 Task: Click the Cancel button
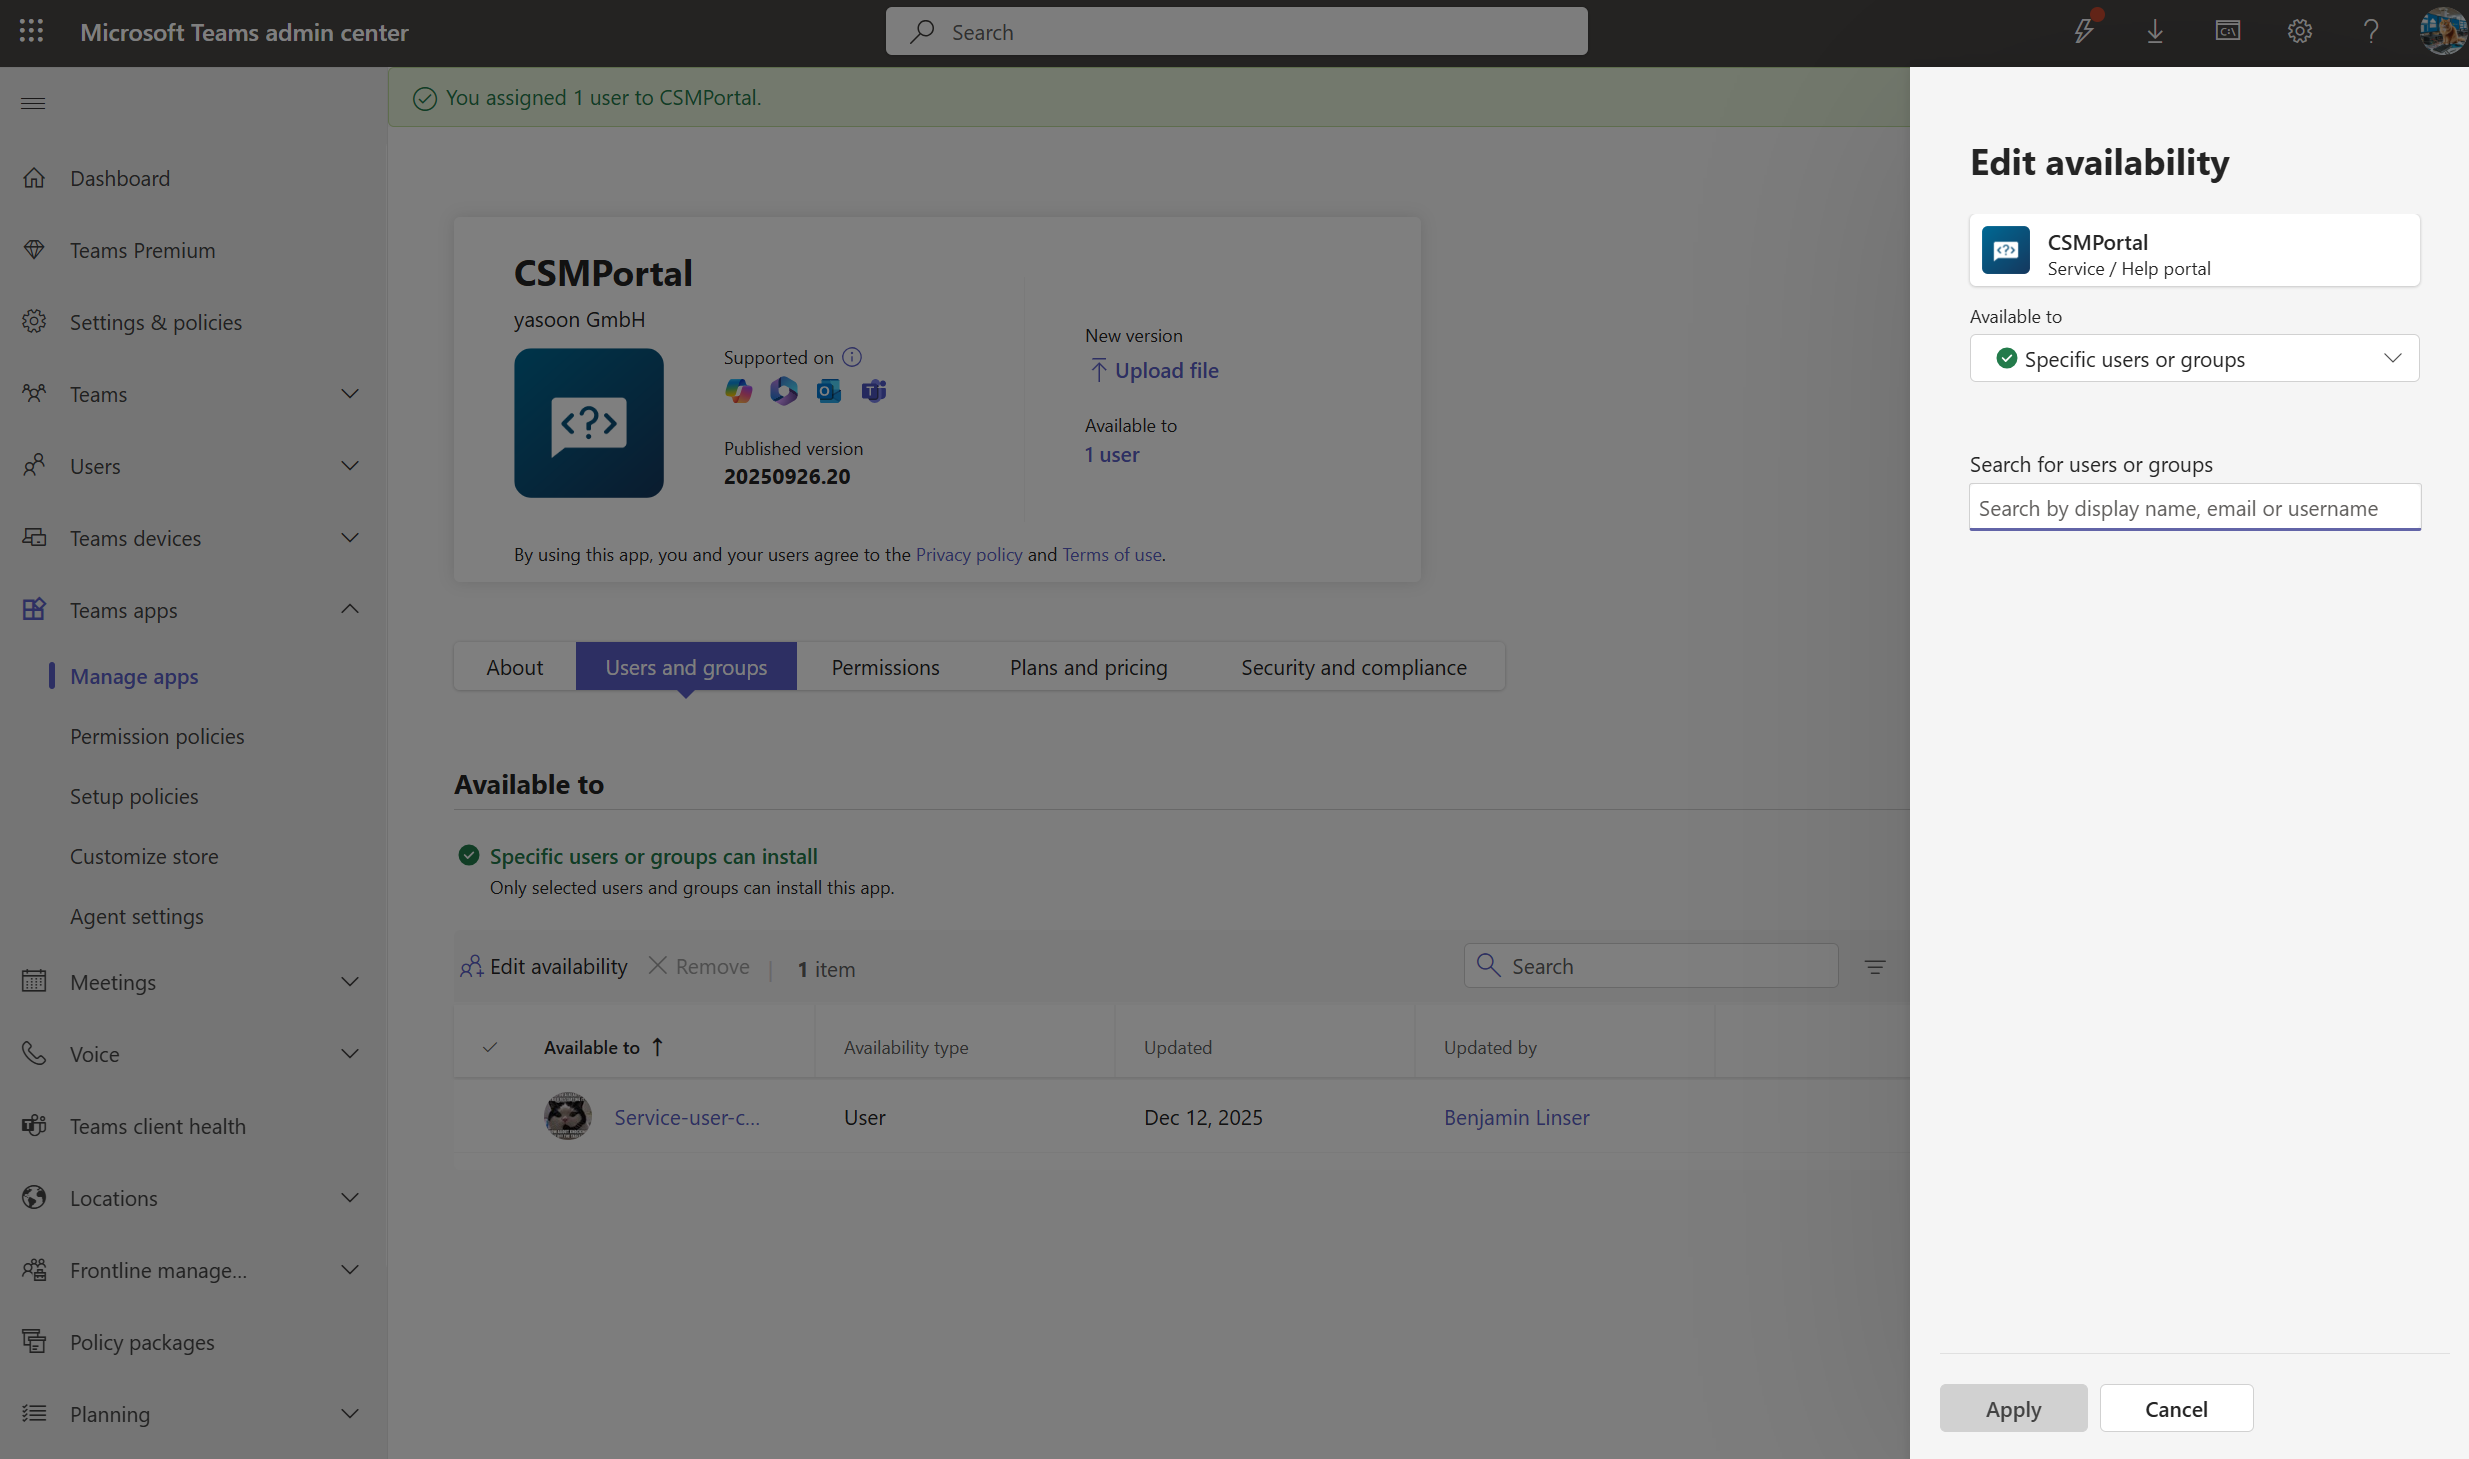[2176, 1409]
